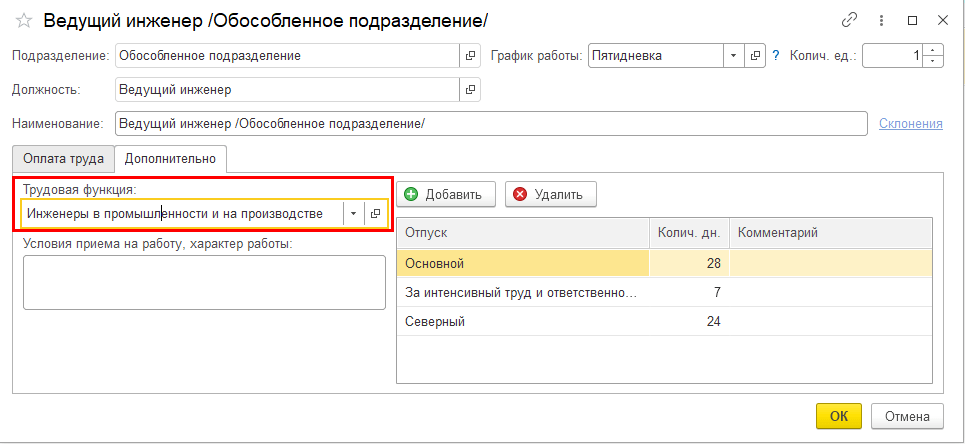Open the Трудовая функция linked record
The width and height of the screenshot is (965, 444).
[376, 213]
